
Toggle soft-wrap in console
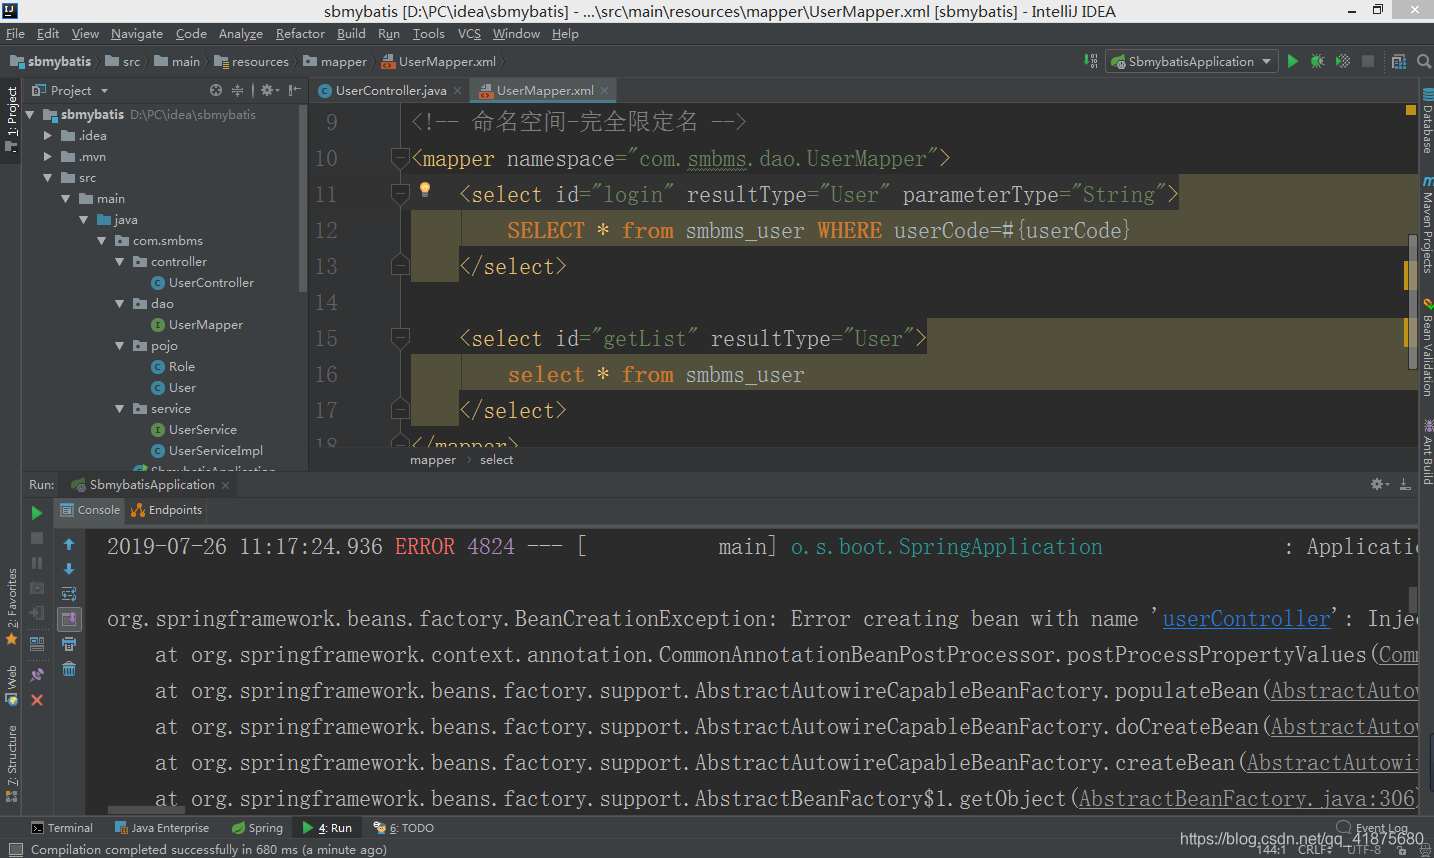coord(69,594)
